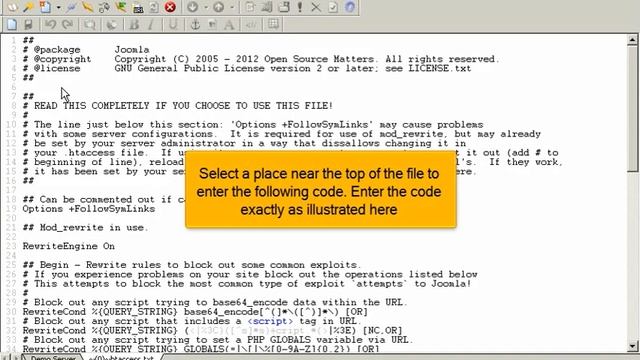Save the file using the floppy disk icon
640x360 pixels.
[x=28, y=24]
